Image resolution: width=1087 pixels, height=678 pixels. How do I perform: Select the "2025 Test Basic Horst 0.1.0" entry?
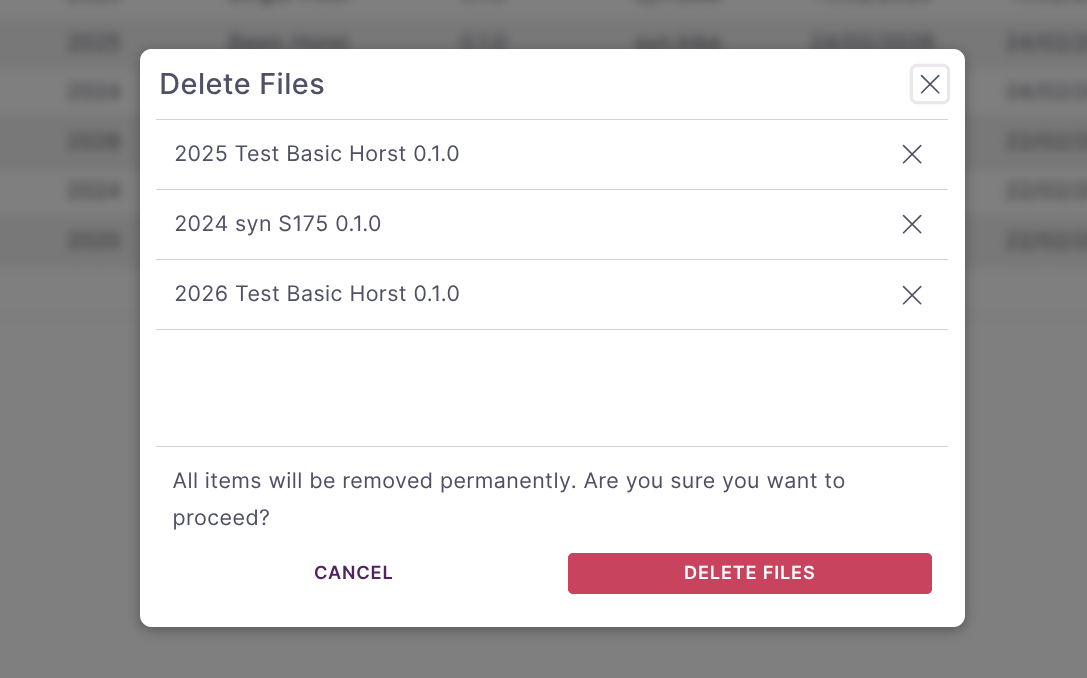coord(316,155)
